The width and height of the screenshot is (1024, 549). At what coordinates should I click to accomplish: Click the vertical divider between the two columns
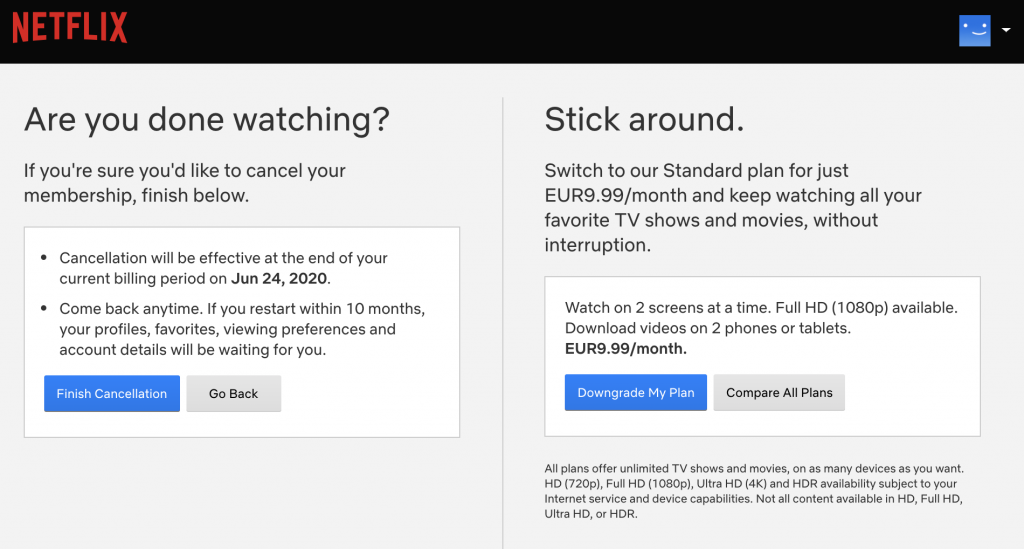(x=503, y=323)
